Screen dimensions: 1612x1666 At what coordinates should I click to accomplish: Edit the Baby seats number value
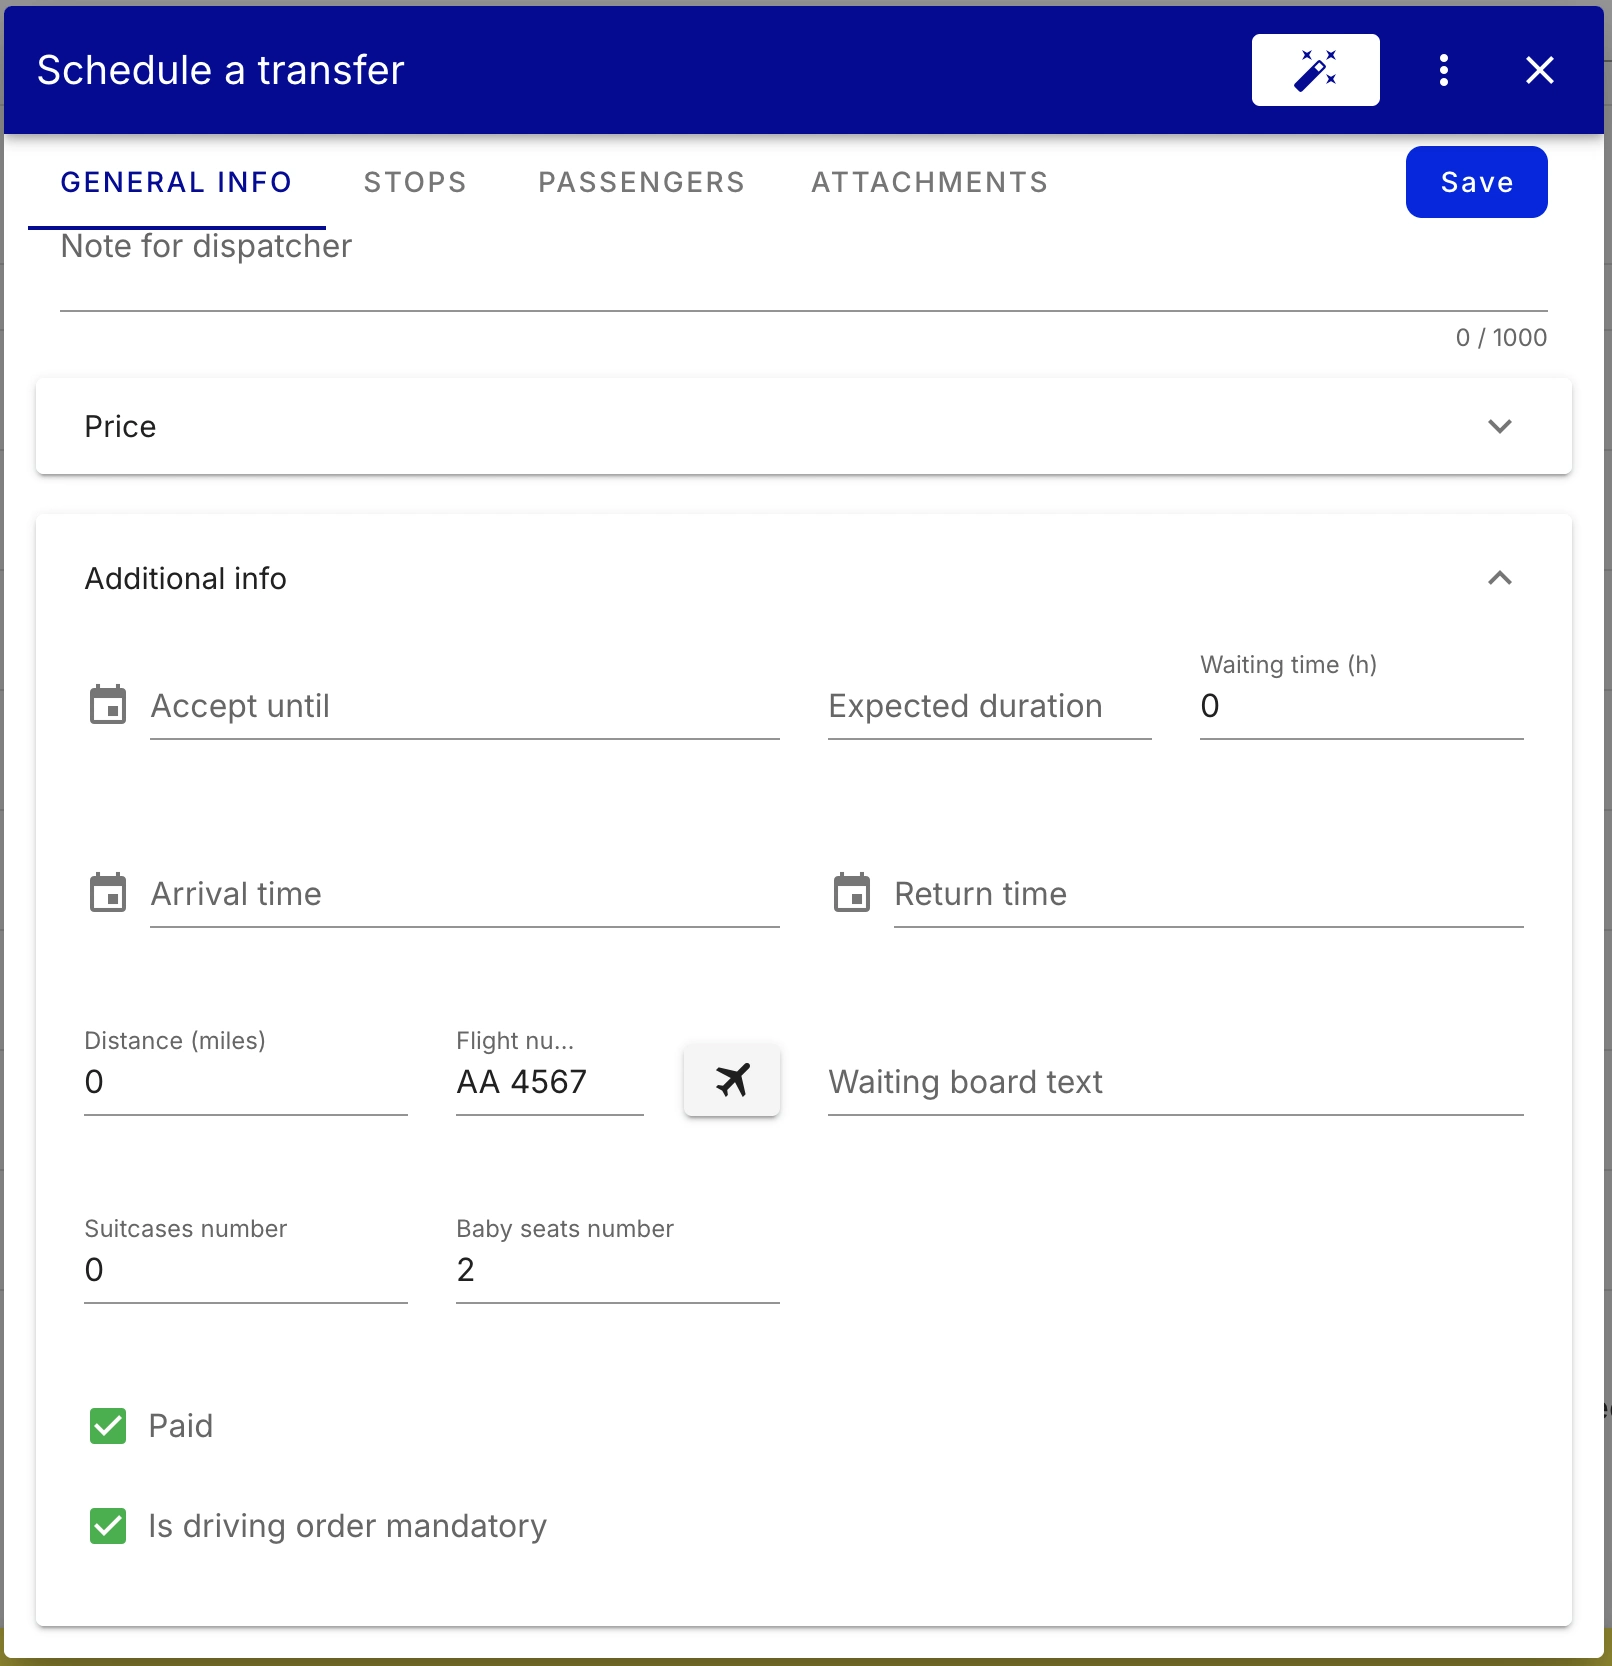pyautogui.click(x=616, y=1270)
